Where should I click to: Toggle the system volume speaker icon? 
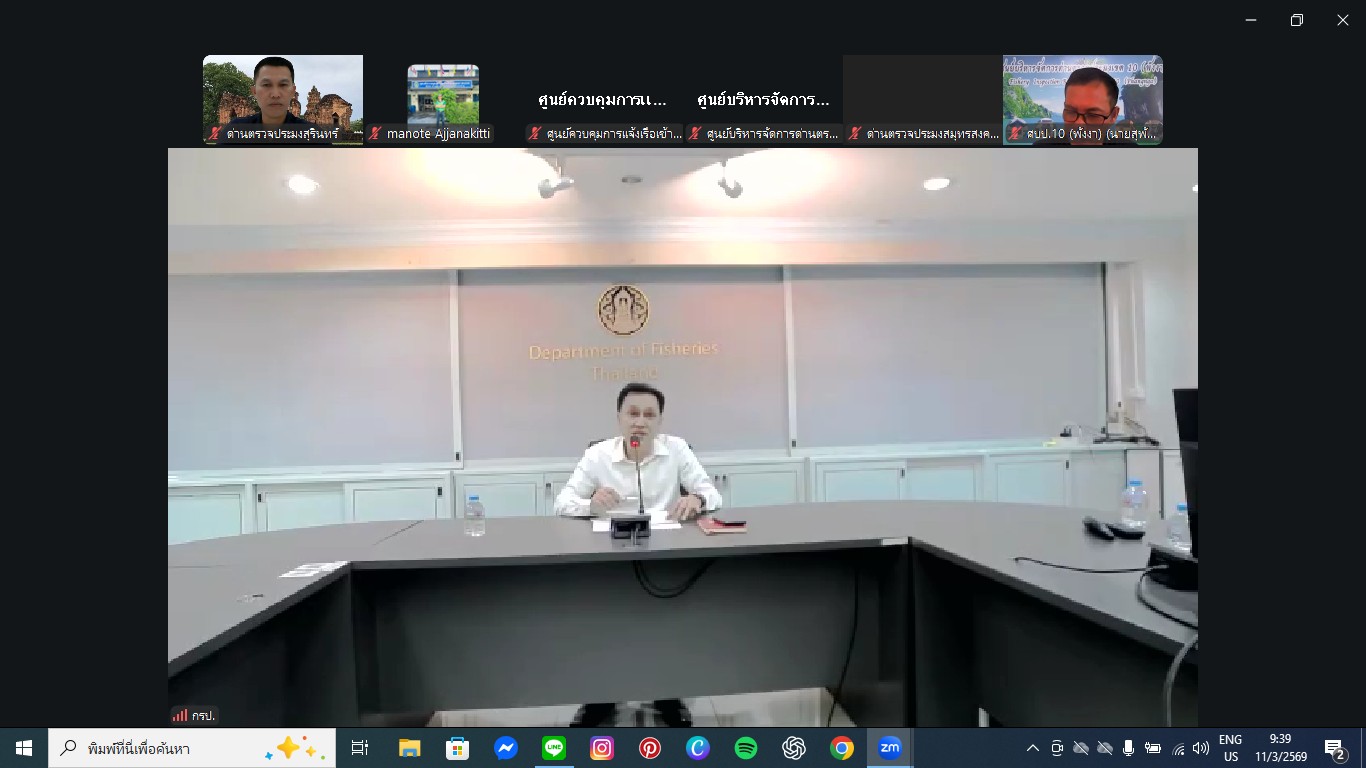1201,748
